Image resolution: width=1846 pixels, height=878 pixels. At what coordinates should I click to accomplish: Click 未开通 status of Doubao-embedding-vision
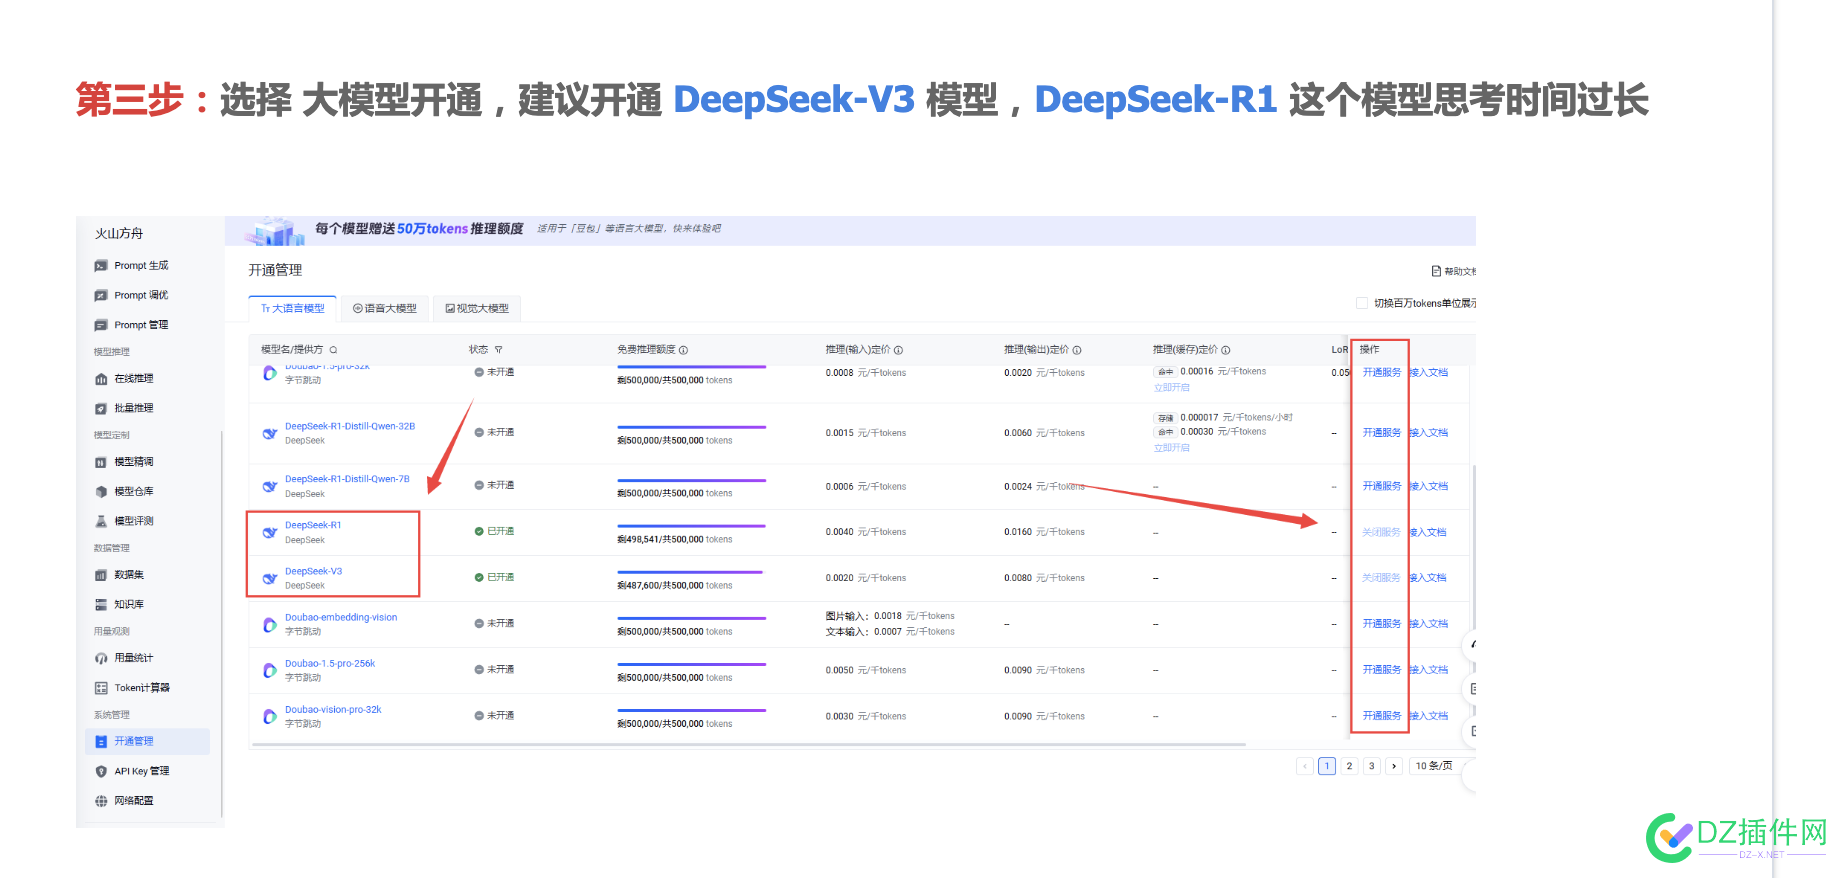coord(494,624)
